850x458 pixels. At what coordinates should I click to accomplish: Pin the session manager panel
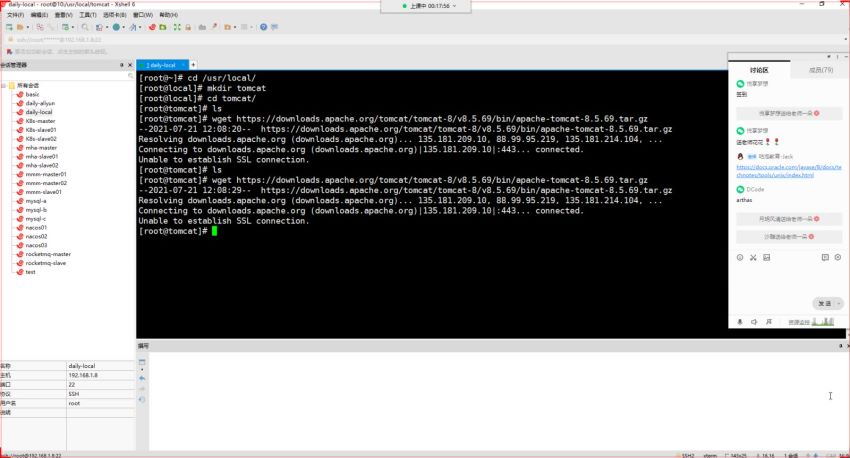[x=121, y=65]
